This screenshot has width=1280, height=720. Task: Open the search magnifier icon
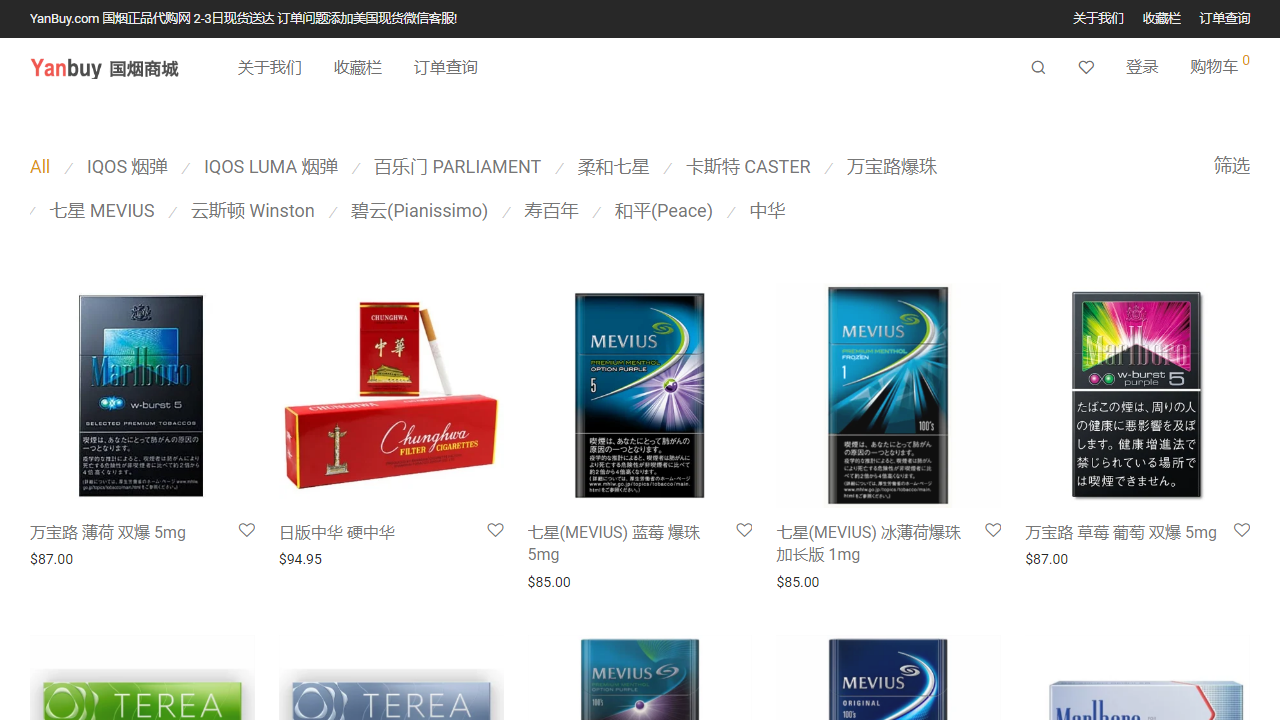tap(1038, 68)
